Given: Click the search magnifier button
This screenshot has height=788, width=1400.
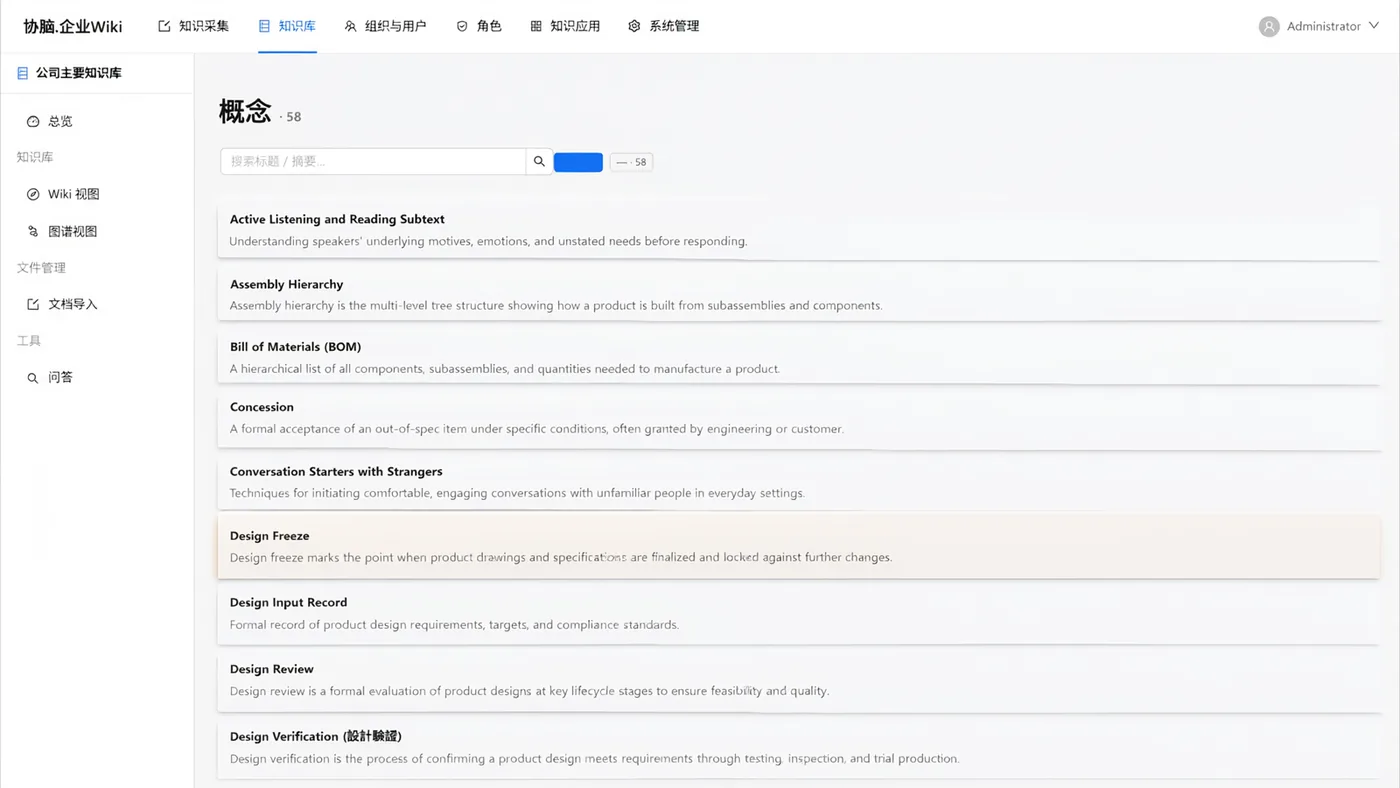Looking at the screenshot, I should 539,161.
